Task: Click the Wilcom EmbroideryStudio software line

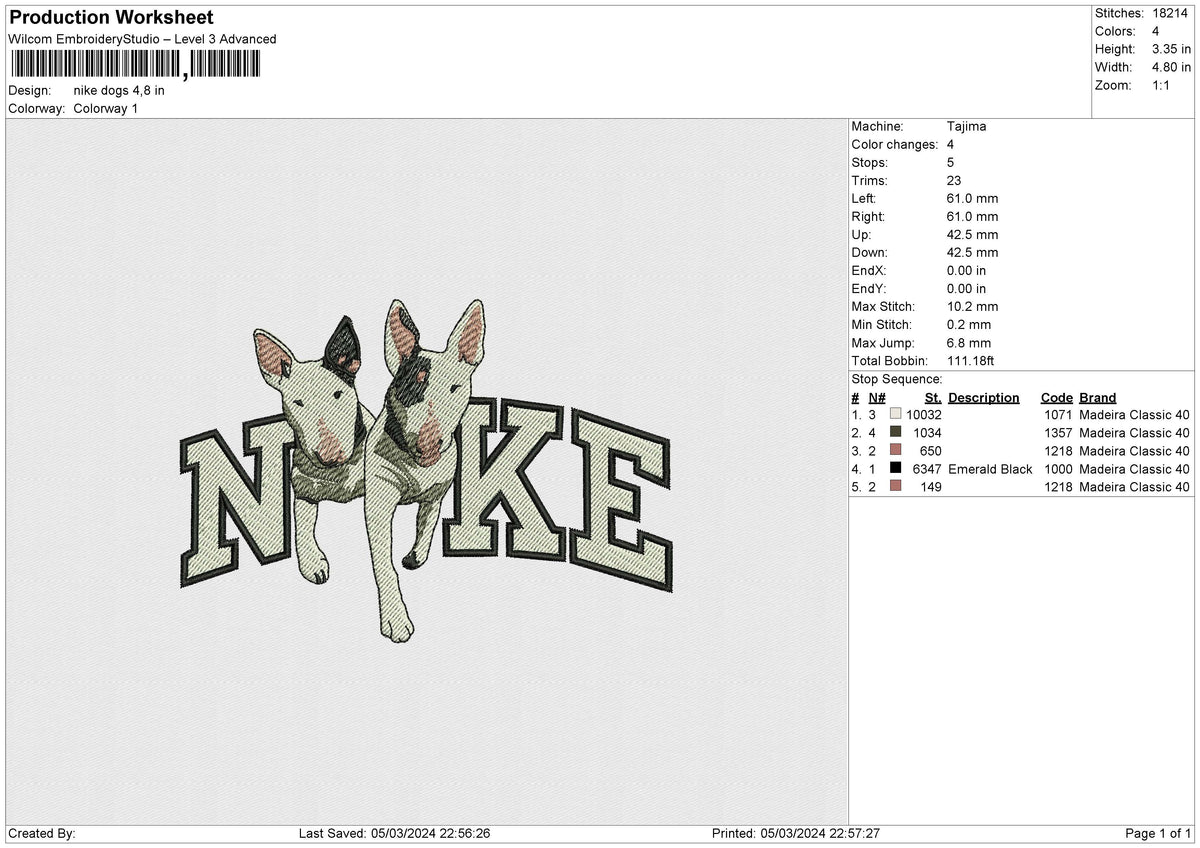Action: coord(142,39)
